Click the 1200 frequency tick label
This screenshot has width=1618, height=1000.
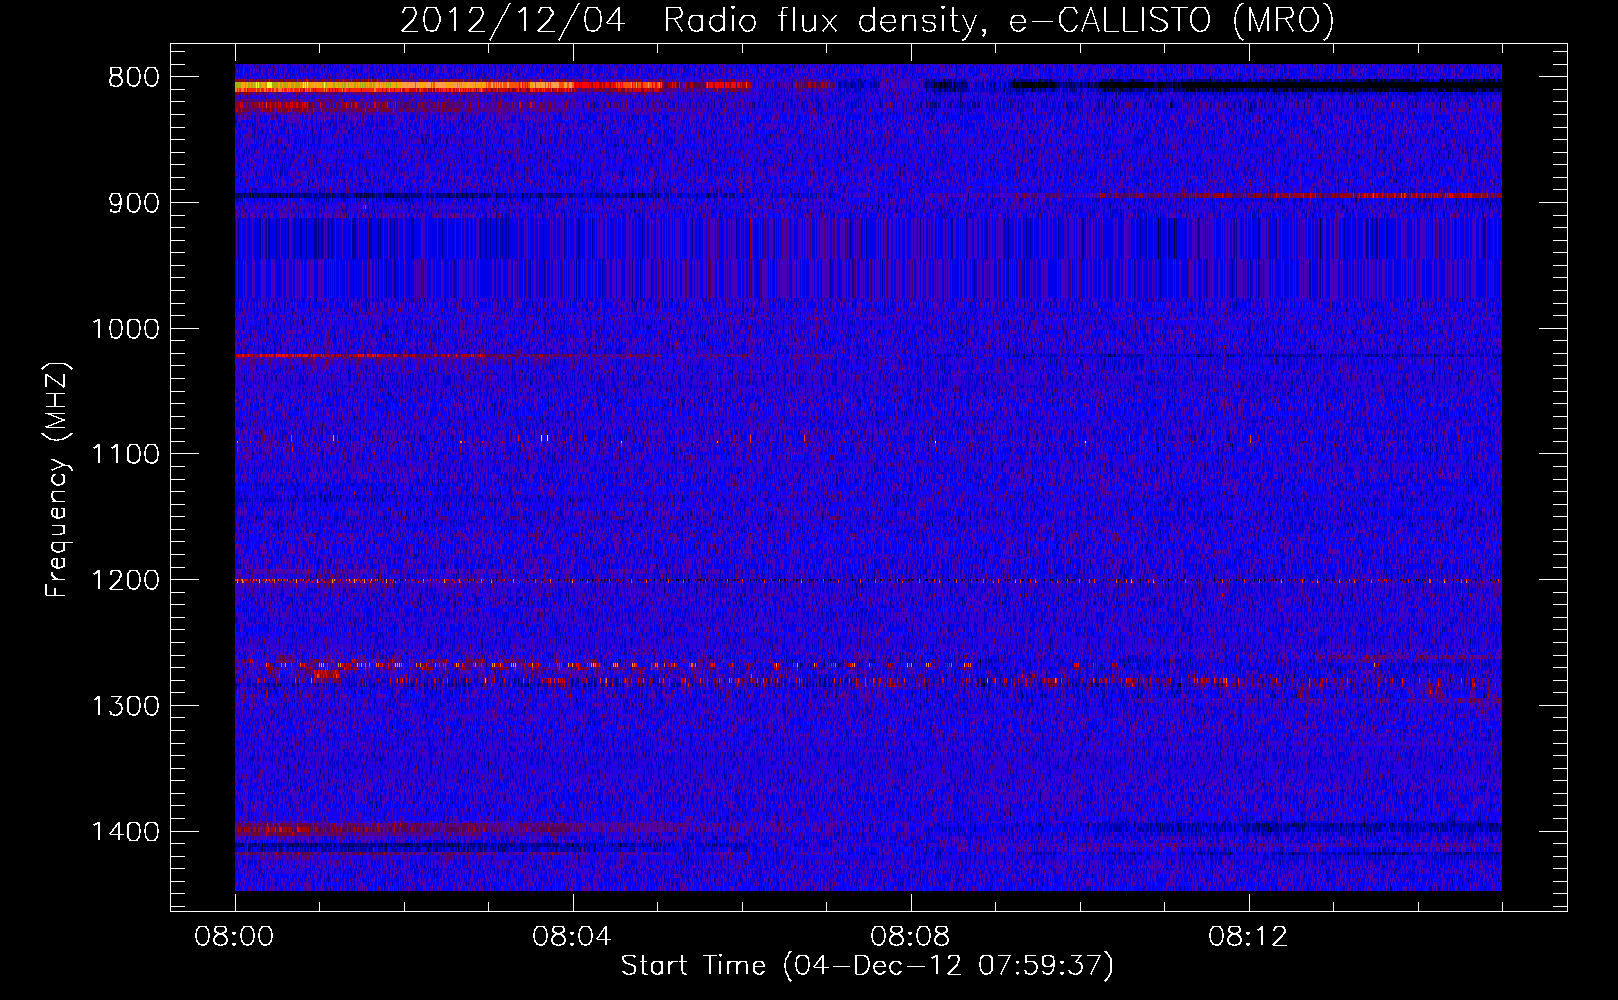pos(125,581)
